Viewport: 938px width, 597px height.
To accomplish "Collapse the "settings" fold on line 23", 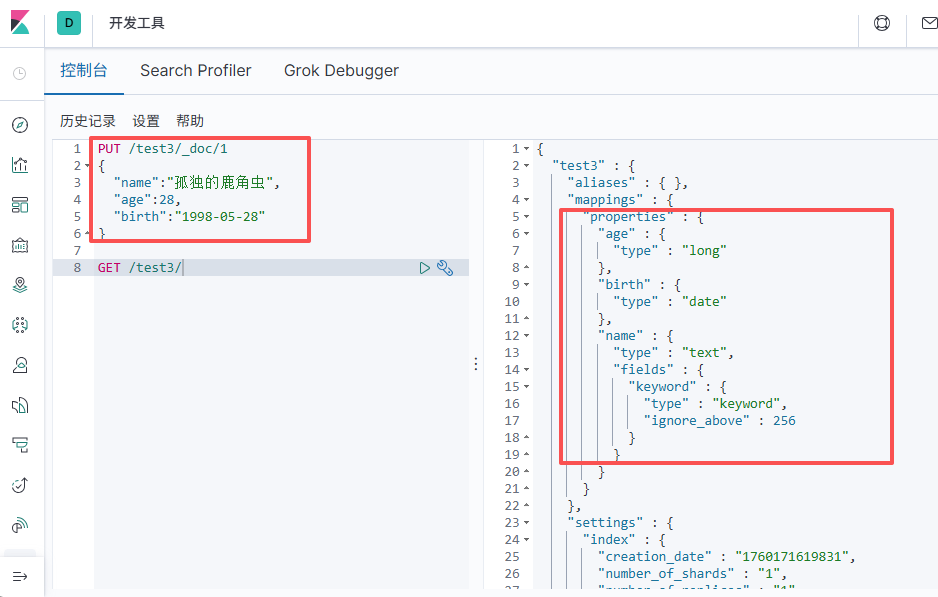I will [x=527, y=523].
